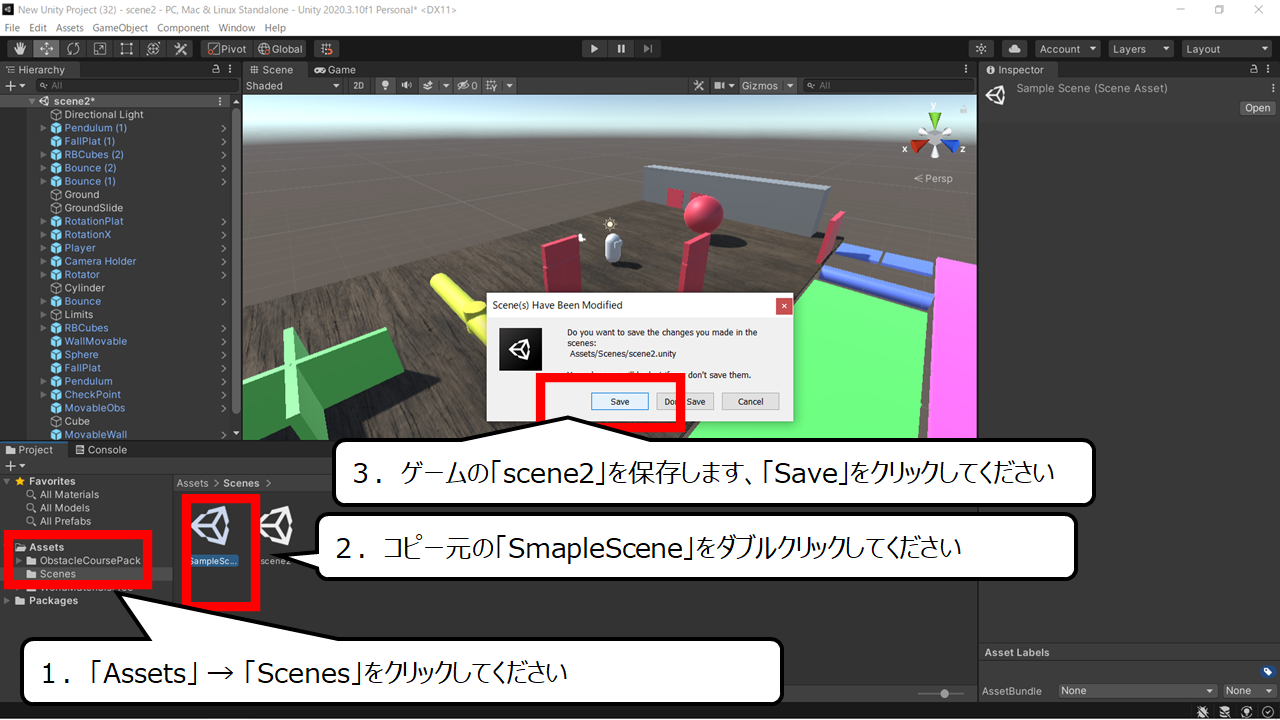Click the Play button
Viewport: 1280px width, 720px height.
[594, 48]
